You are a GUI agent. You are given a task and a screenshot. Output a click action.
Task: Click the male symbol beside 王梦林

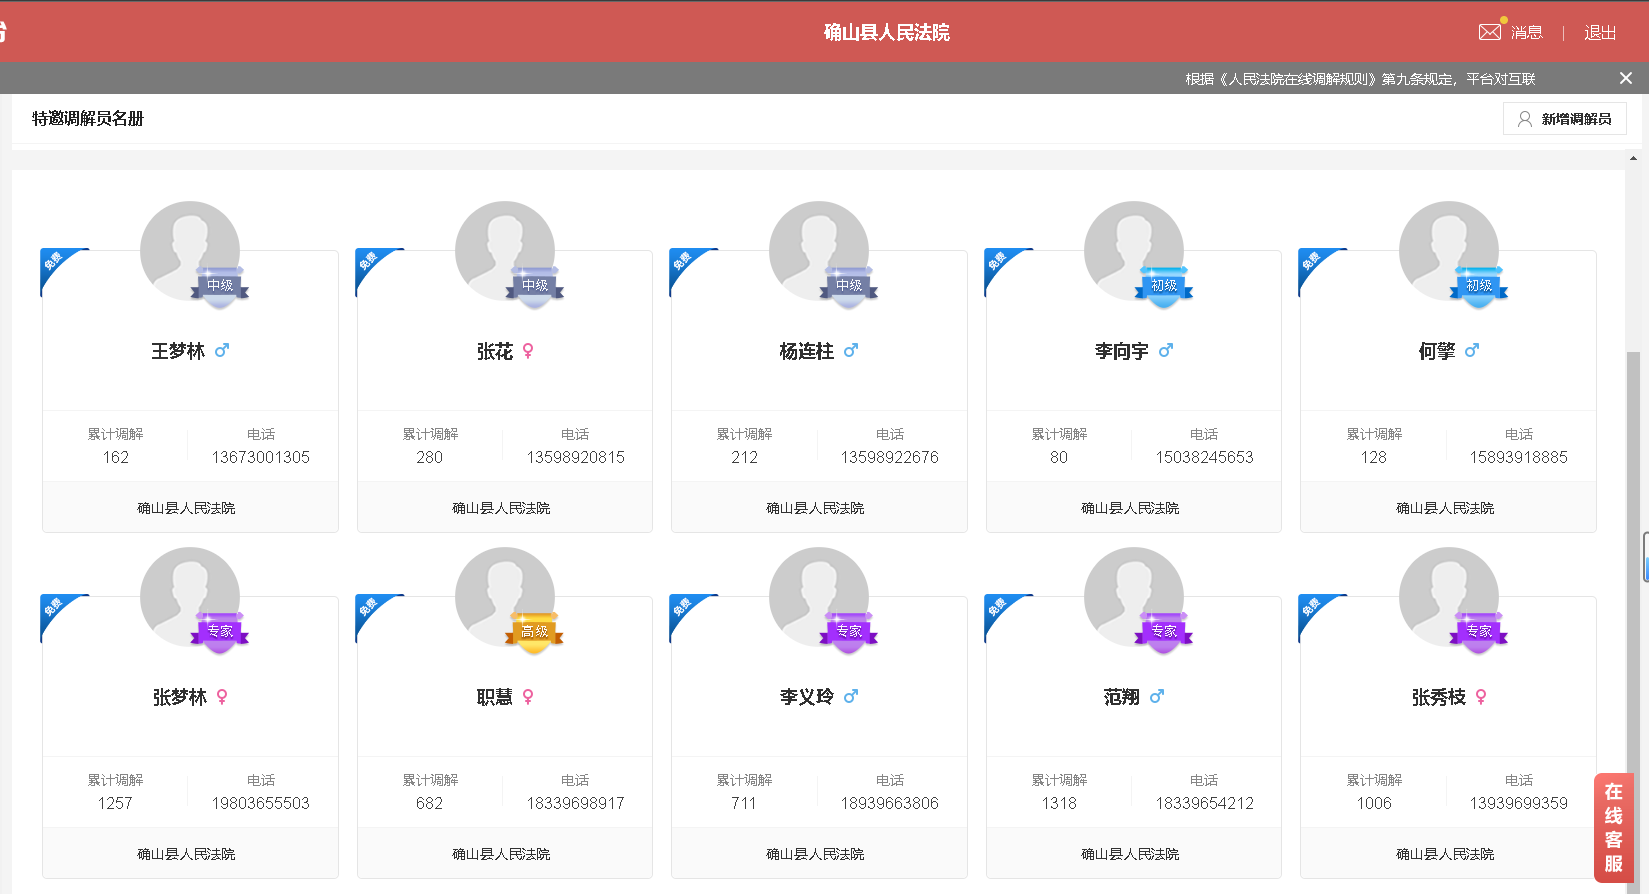(222, 351)
